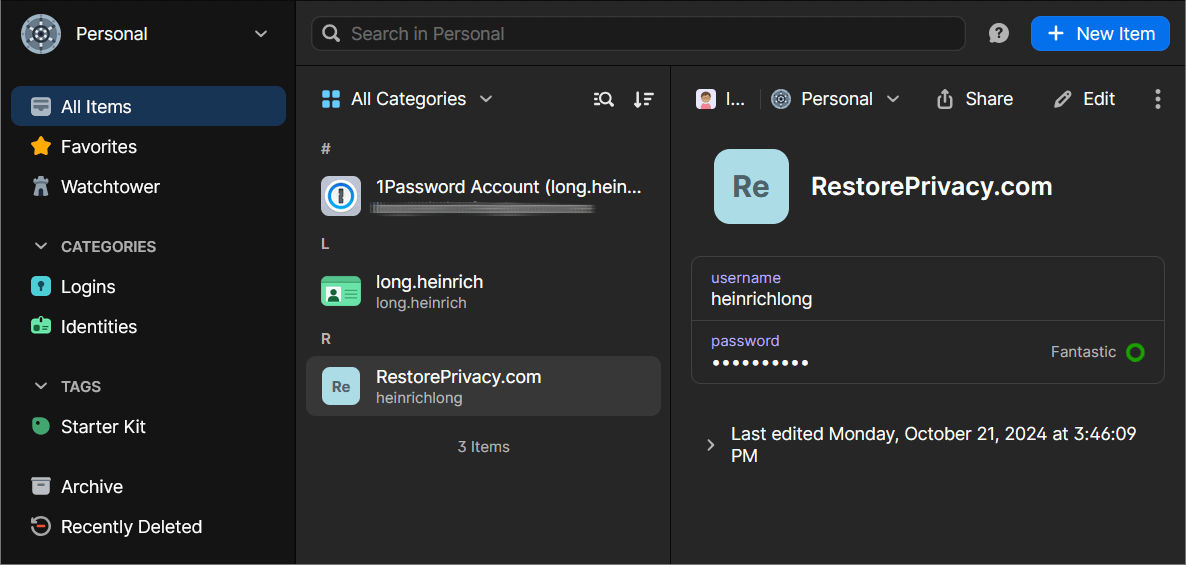Click the sort order icon
Image resolution: width=1186 pixels, height=565 pixels.
click(x=644, y=99)
